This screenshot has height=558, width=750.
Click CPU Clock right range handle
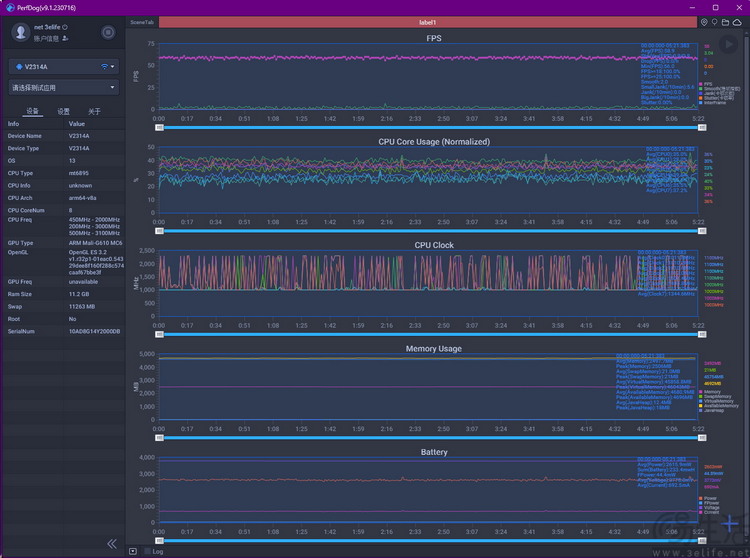click(x=702, y=334)
